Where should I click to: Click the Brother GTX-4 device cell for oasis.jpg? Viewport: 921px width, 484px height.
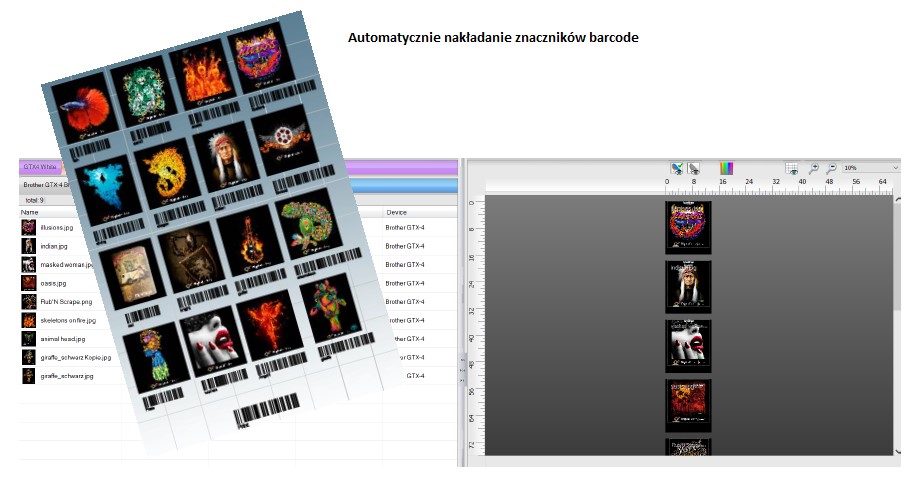pos(405,283)
